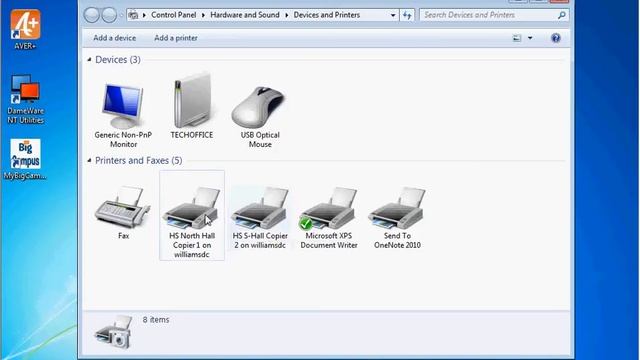Click the change view icon

pyautogui.click(x=517, y=38)
